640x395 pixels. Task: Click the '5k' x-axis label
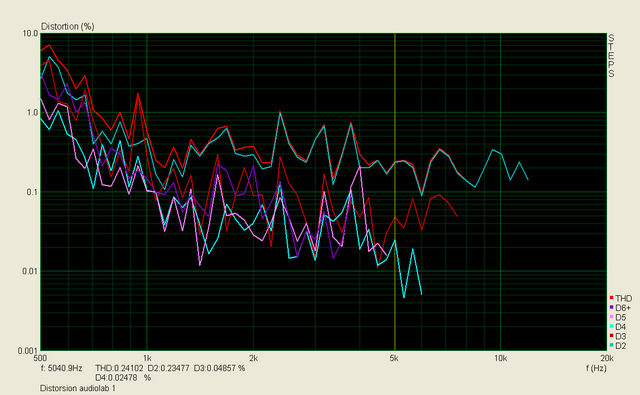coord(394,358)
